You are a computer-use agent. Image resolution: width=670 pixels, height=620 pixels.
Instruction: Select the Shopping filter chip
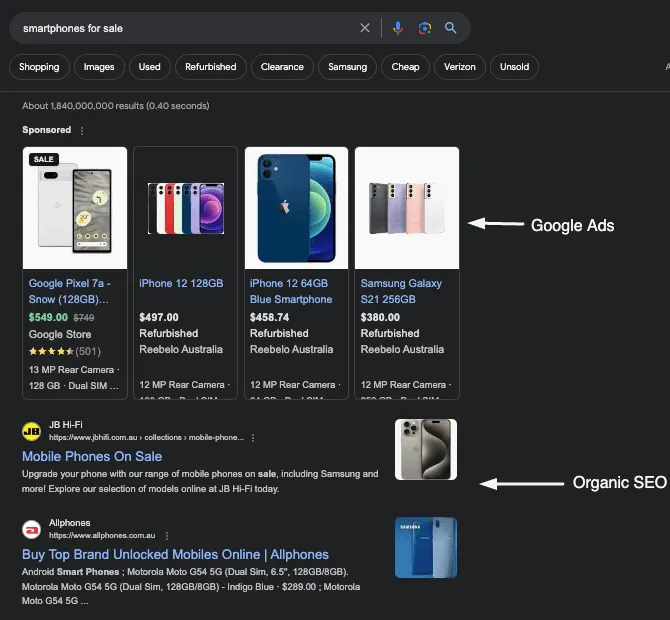pyautogui.click(x=39, y=67)
